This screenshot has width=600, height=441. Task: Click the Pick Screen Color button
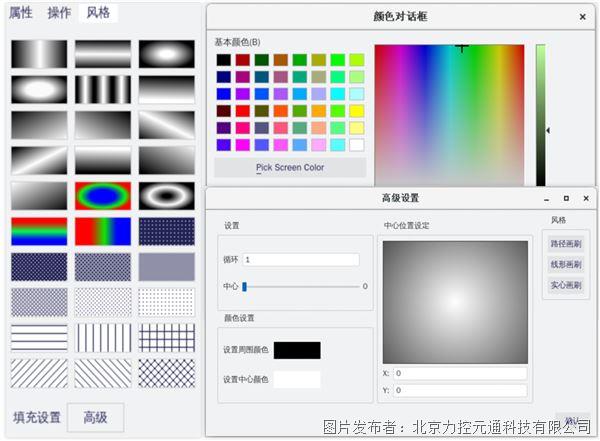pyautogui.click(x=290, y=167)
